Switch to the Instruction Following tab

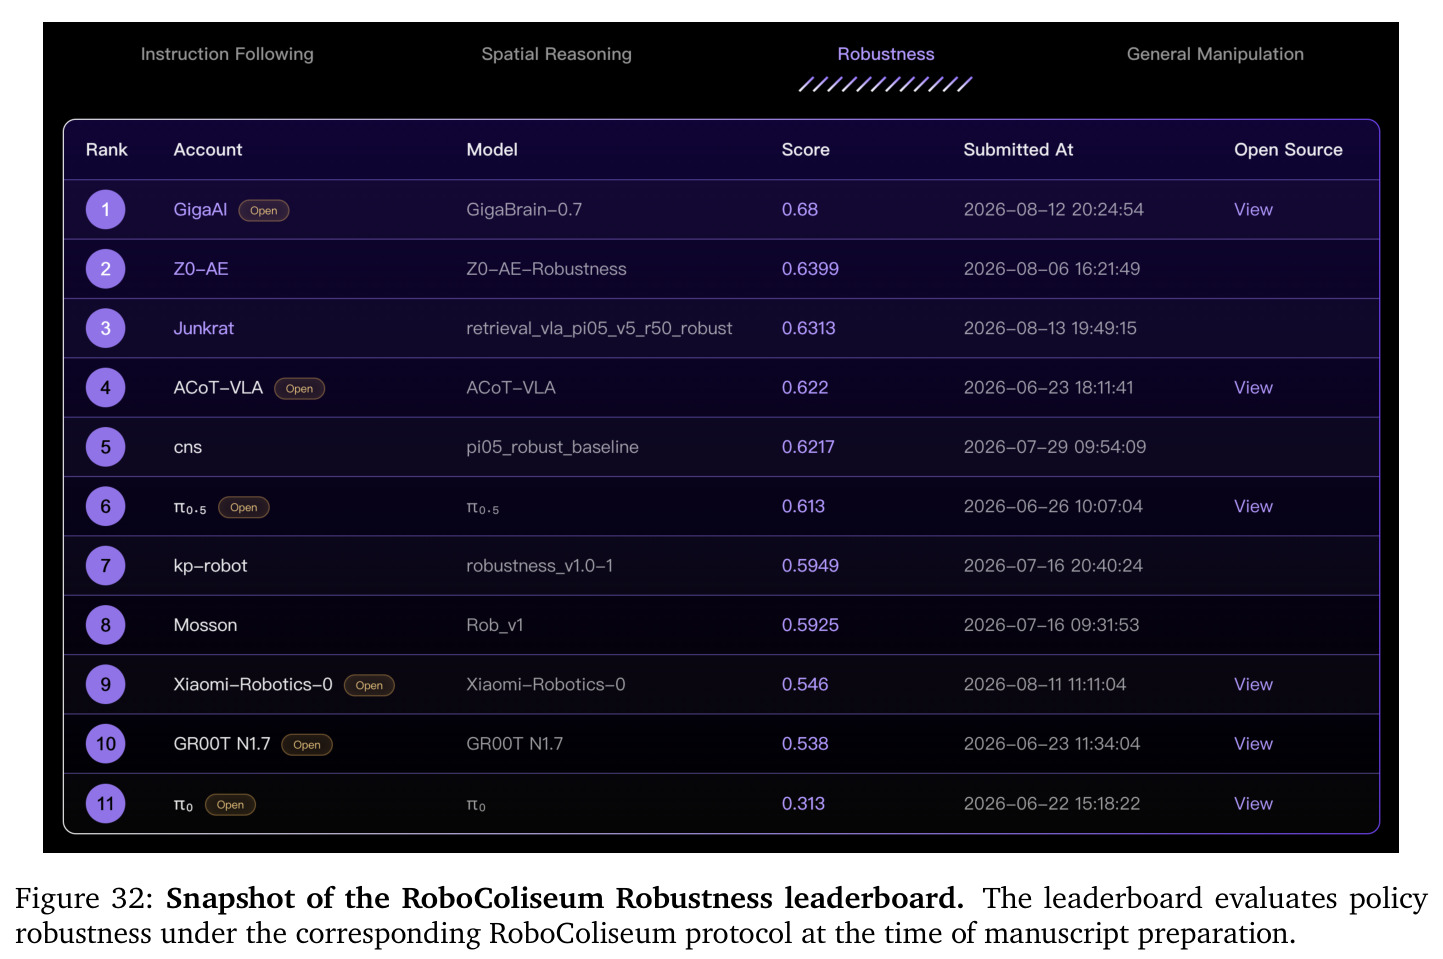click(x=227, y=54)
